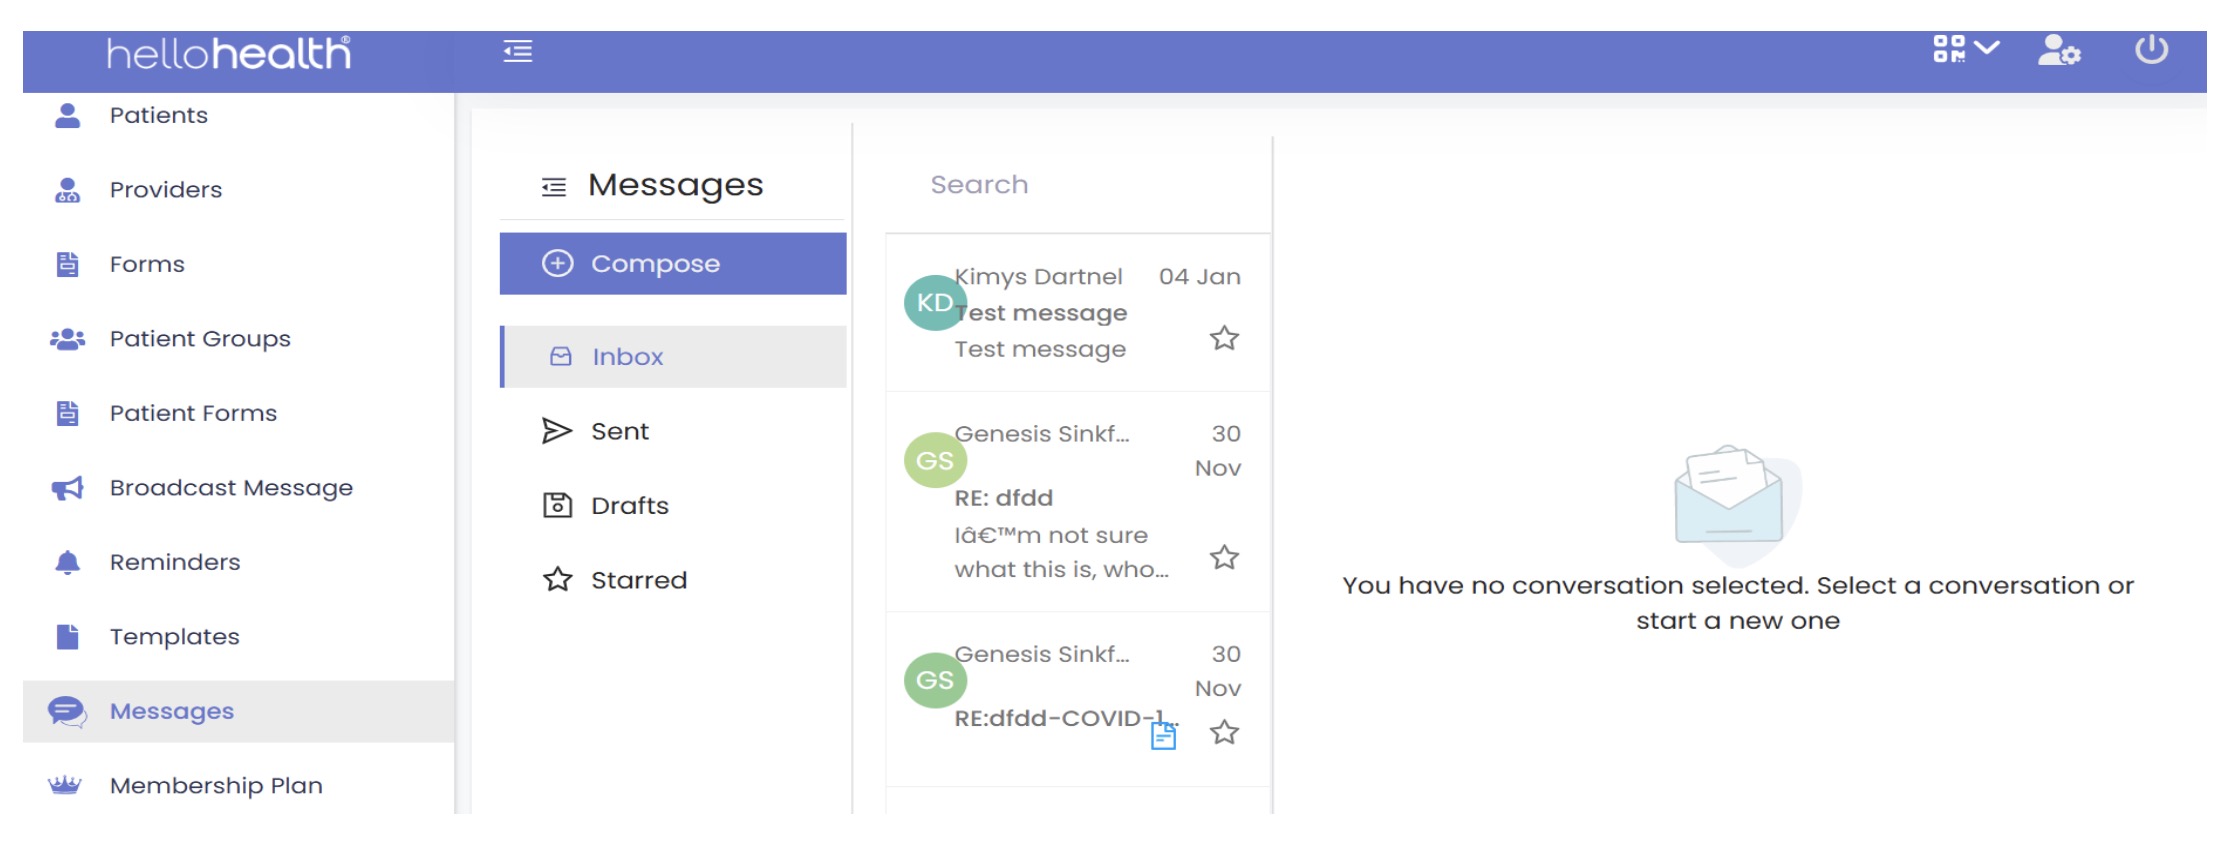
Task: Open Patient Groups in sidebar
Action: pyautogui.click(x=200, y=339)
